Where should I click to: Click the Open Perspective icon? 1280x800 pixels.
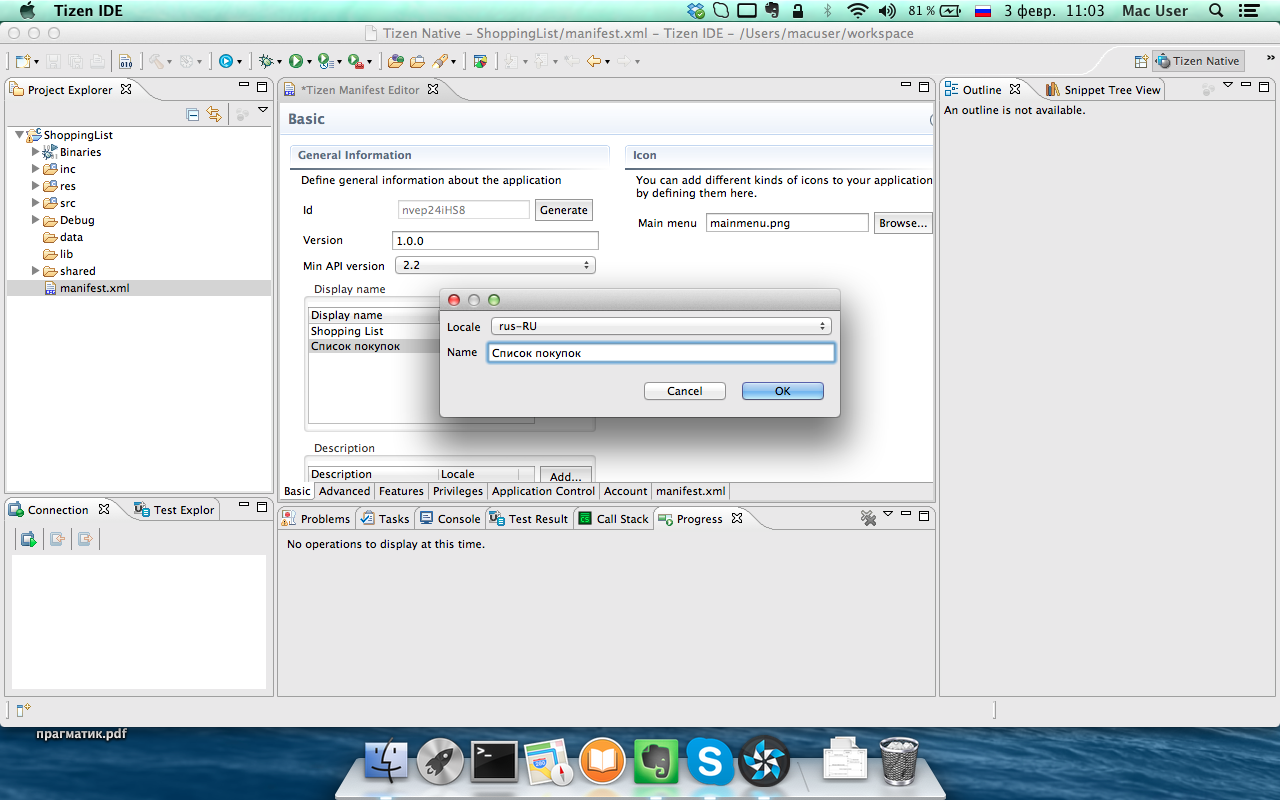(1141, 61)
